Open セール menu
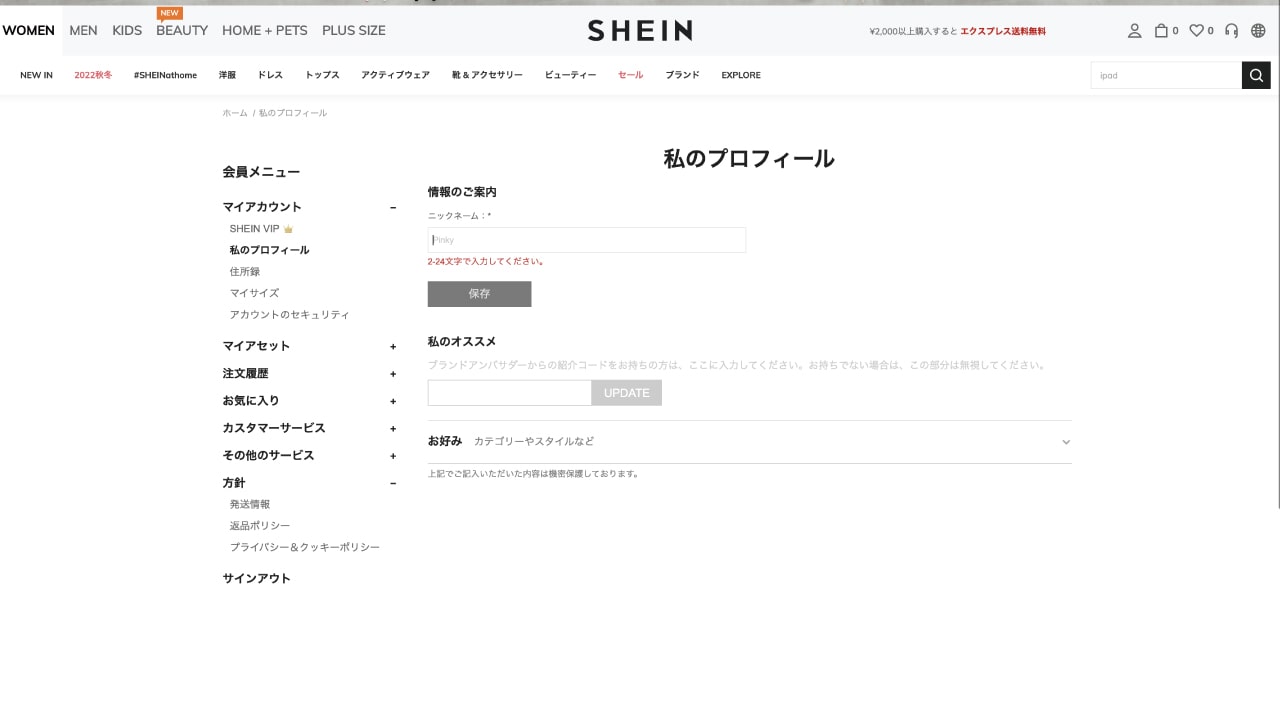 (x=630, y=75)
